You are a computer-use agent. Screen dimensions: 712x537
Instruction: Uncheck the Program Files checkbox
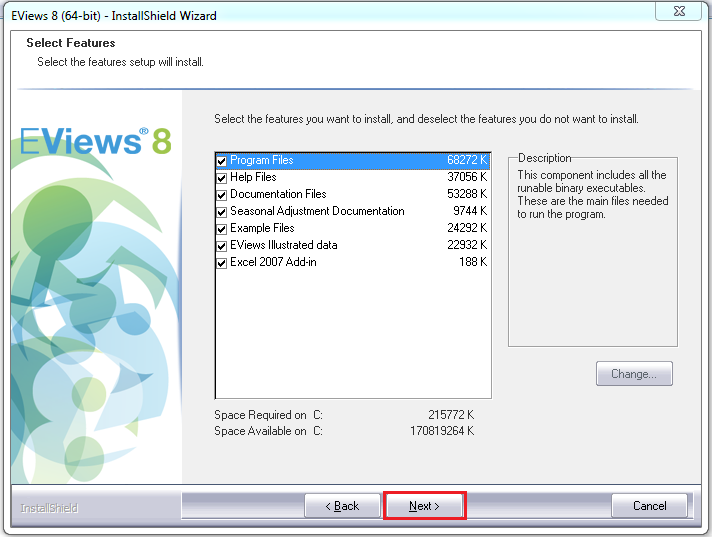click(222, 161)
